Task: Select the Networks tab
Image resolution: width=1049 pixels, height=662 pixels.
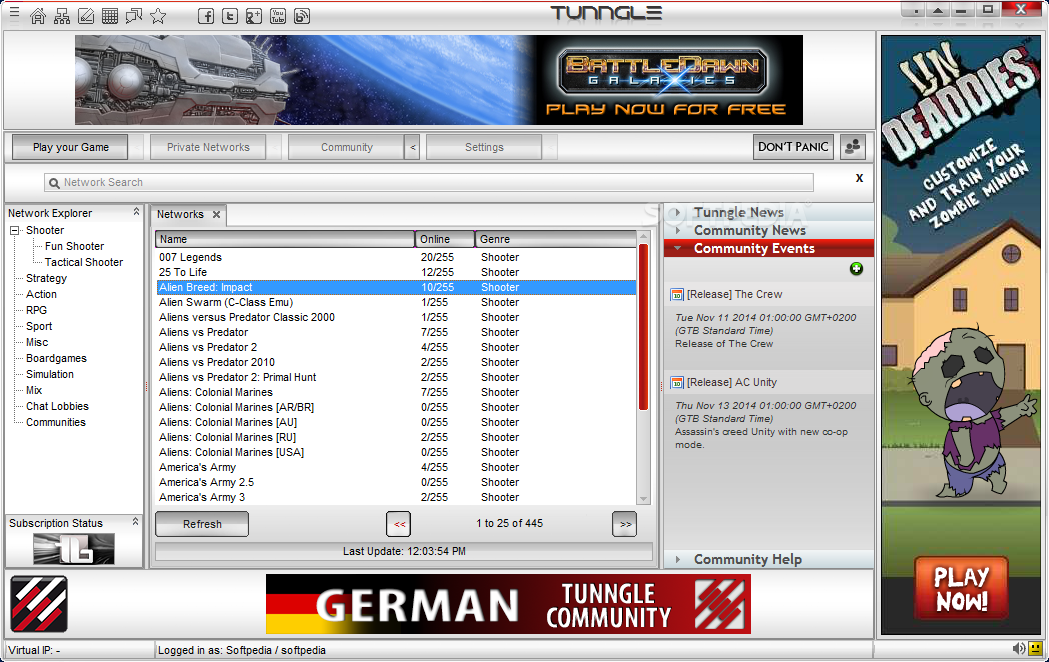Action: pyautogui.click(x=180, y=215)
